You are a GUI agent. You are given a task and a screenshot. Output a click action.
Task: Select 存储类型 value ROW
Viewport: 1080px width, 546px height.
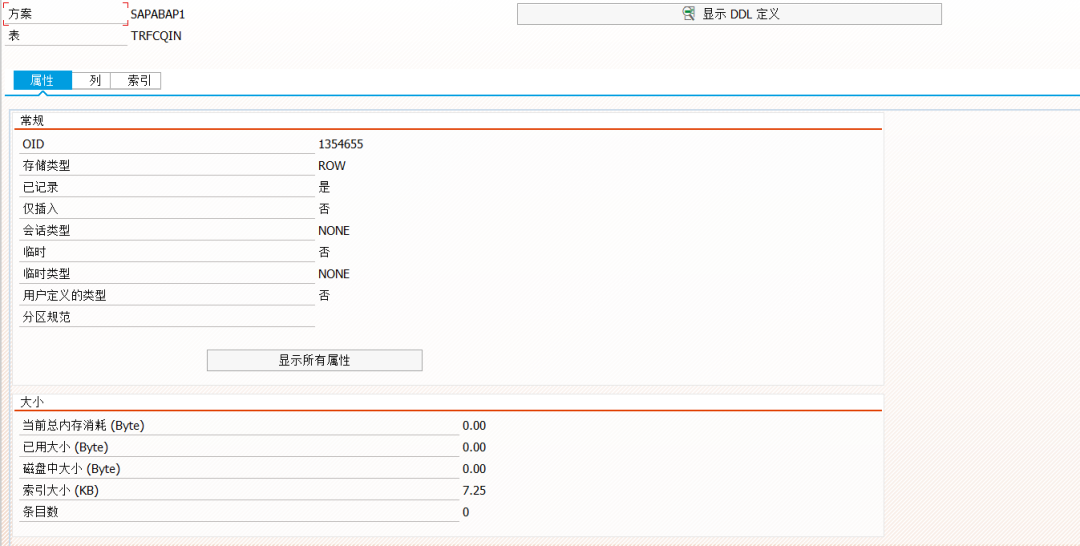pos(331,166)
